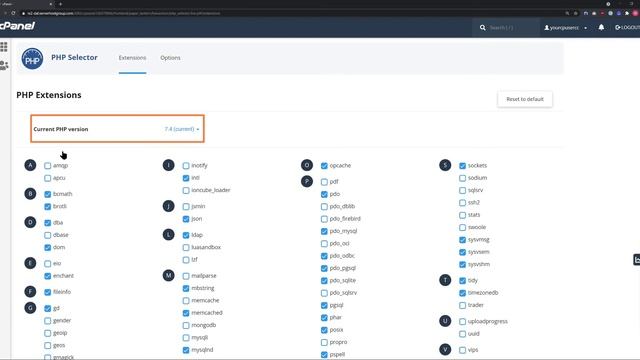Open the notifications bell
Screen dimensions: 640x360
[601, 27]
